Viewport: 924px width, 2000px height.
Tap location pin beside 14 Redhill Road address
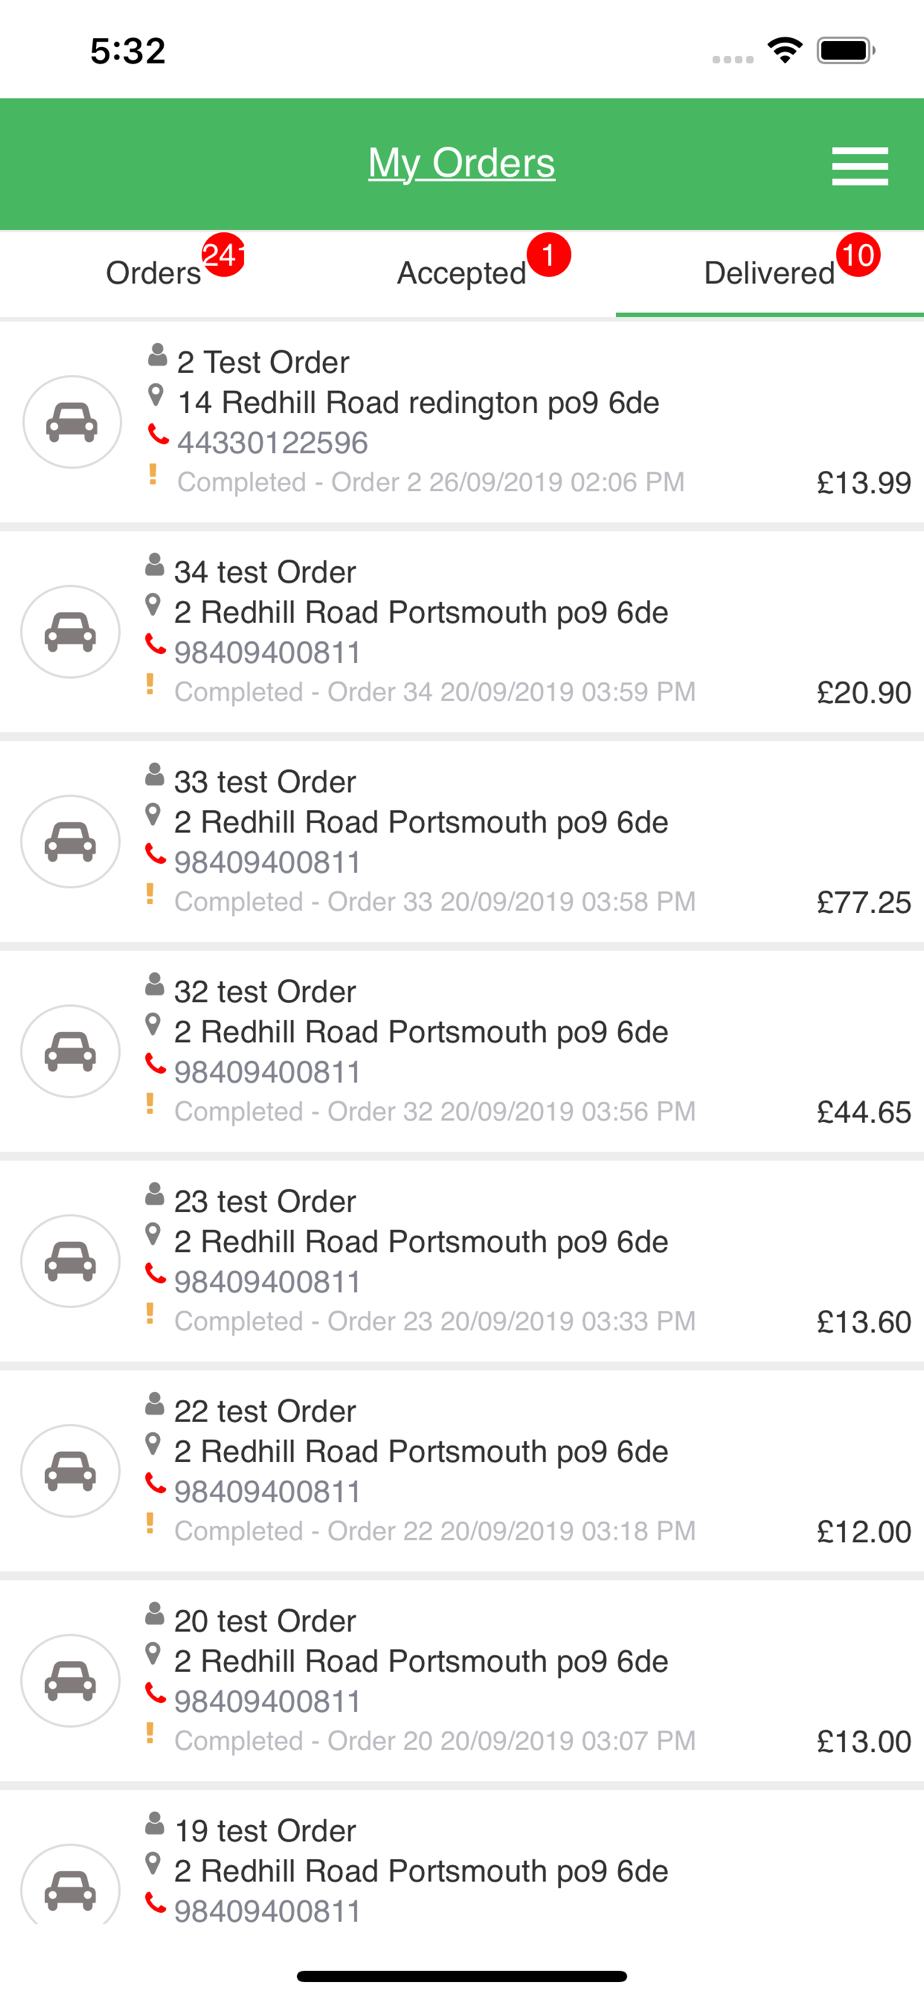click(x=156, y=395)
